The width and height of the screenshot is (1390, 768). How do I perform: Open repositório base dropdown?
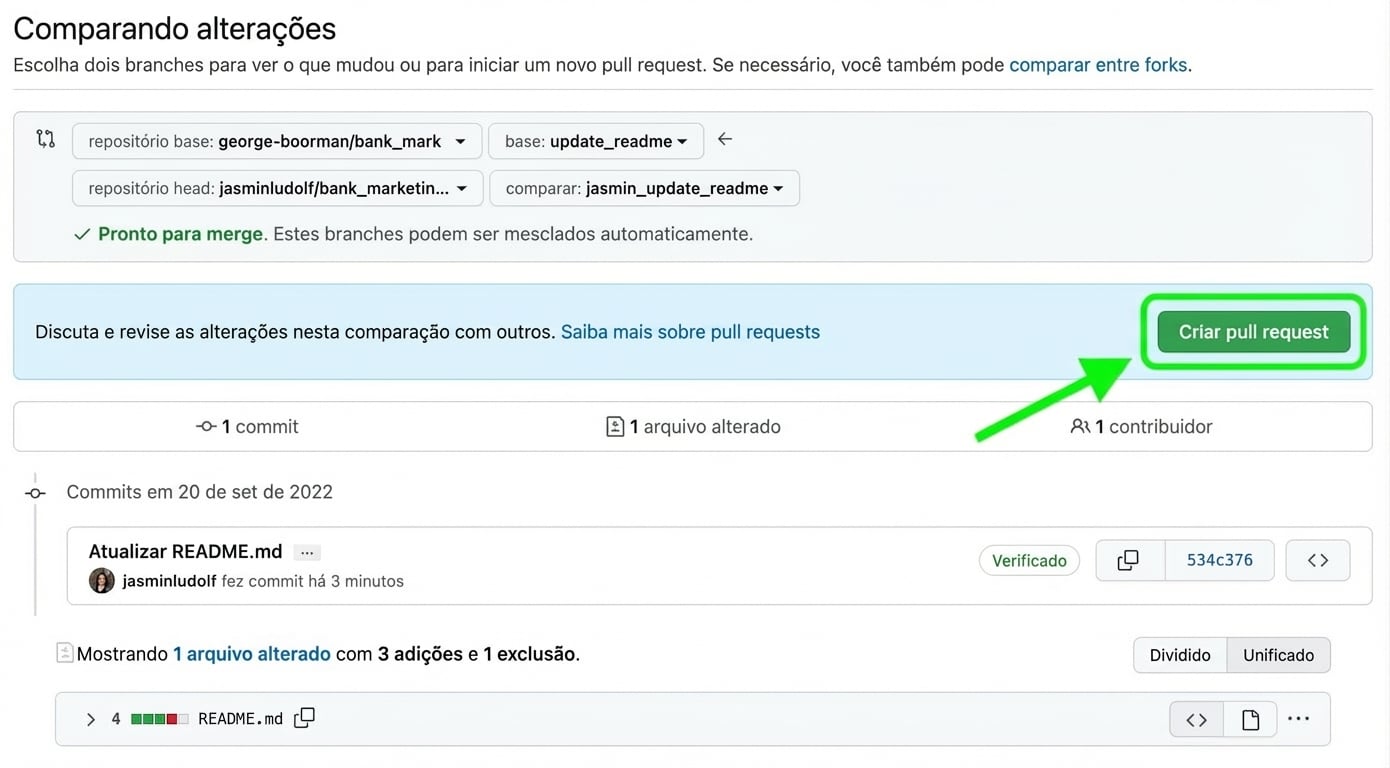click(277, 141)
